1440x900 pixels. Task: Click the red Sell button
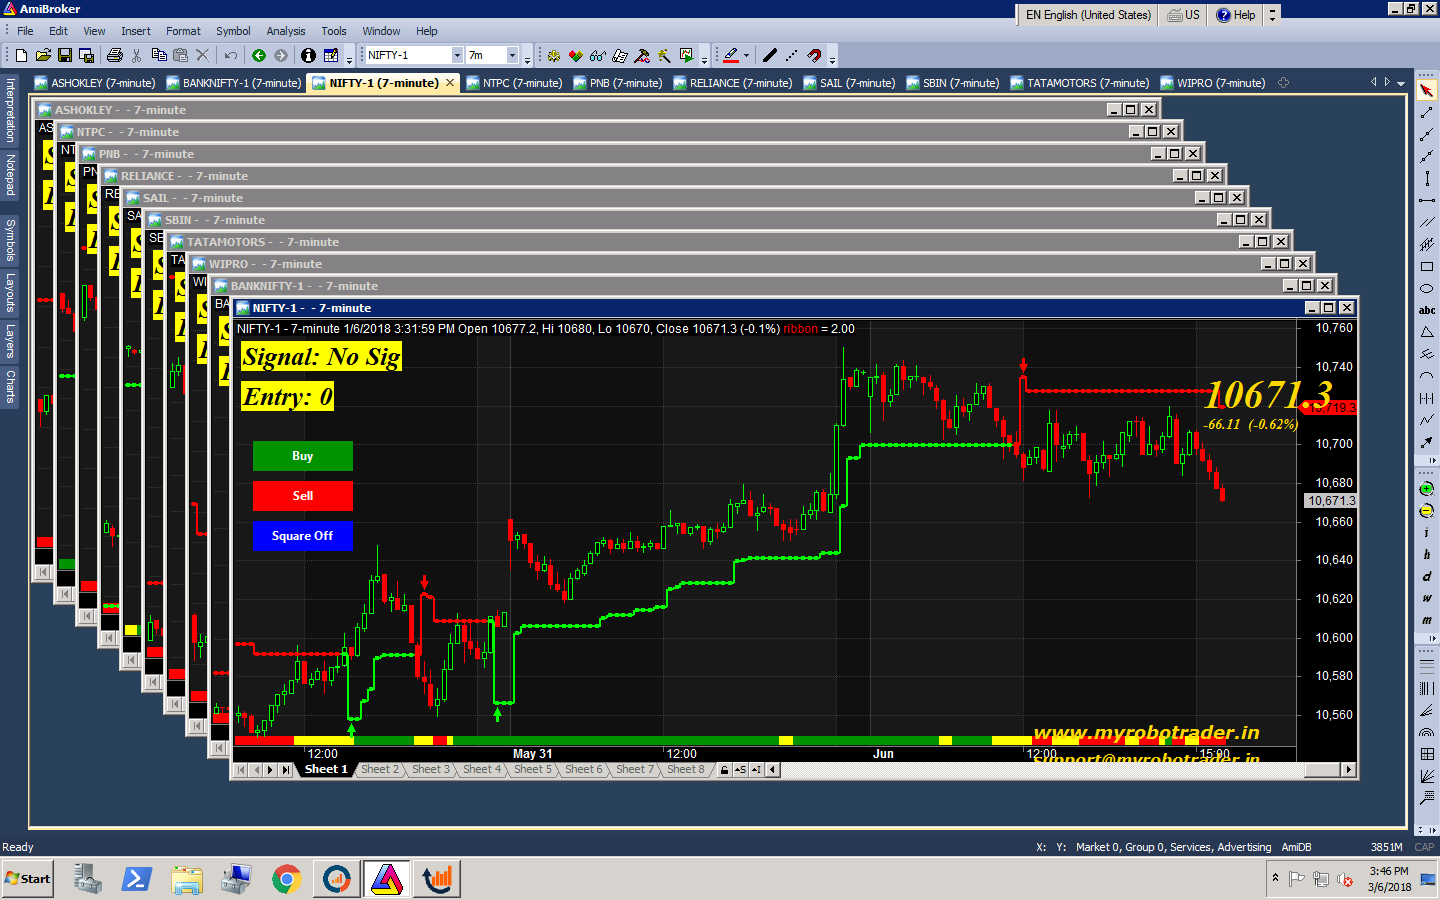[303, 496]
